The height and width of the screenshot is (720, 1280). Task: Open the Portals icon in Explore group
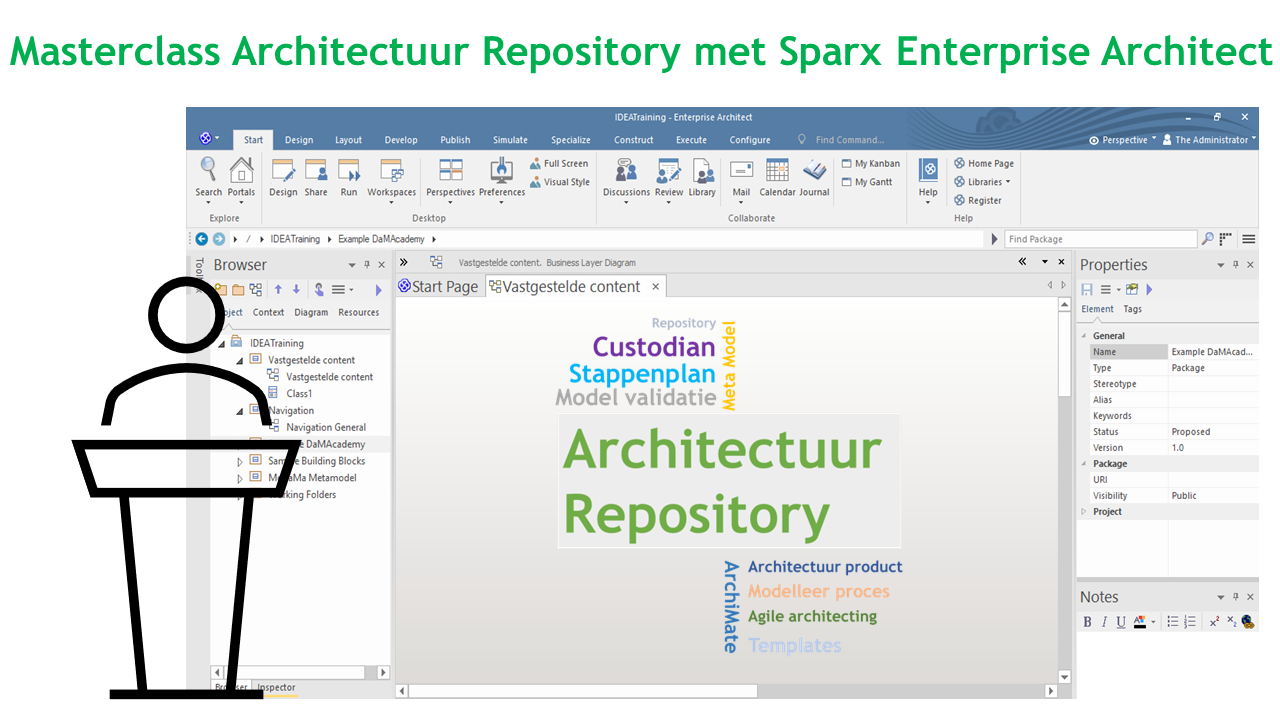point(241,171)
